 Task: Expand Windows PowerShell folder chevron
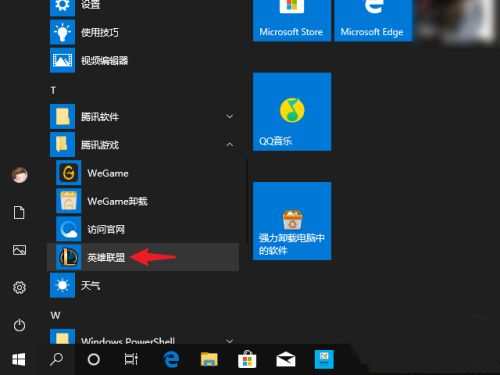pyautogui.click(x=230, y=341)
